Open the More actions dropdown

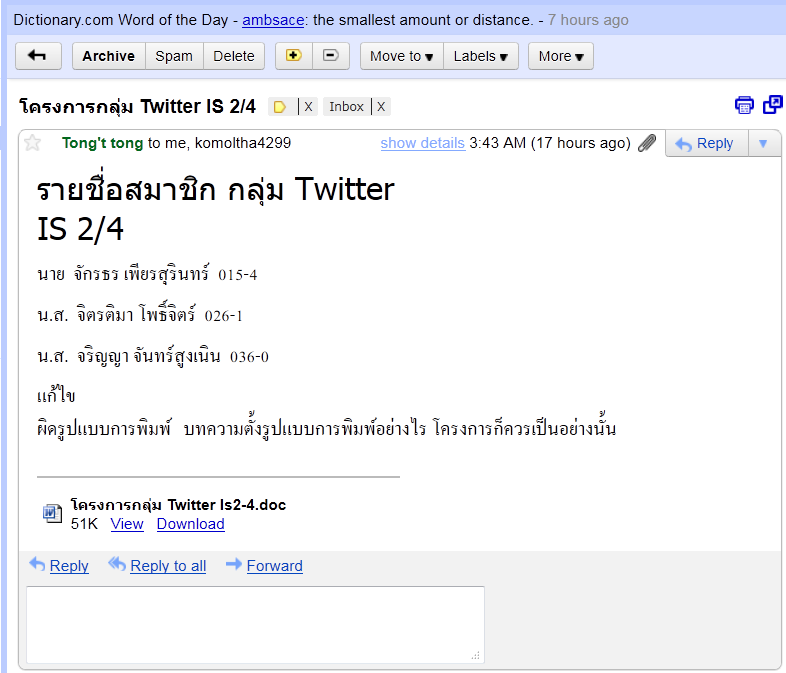click(561, 56)
